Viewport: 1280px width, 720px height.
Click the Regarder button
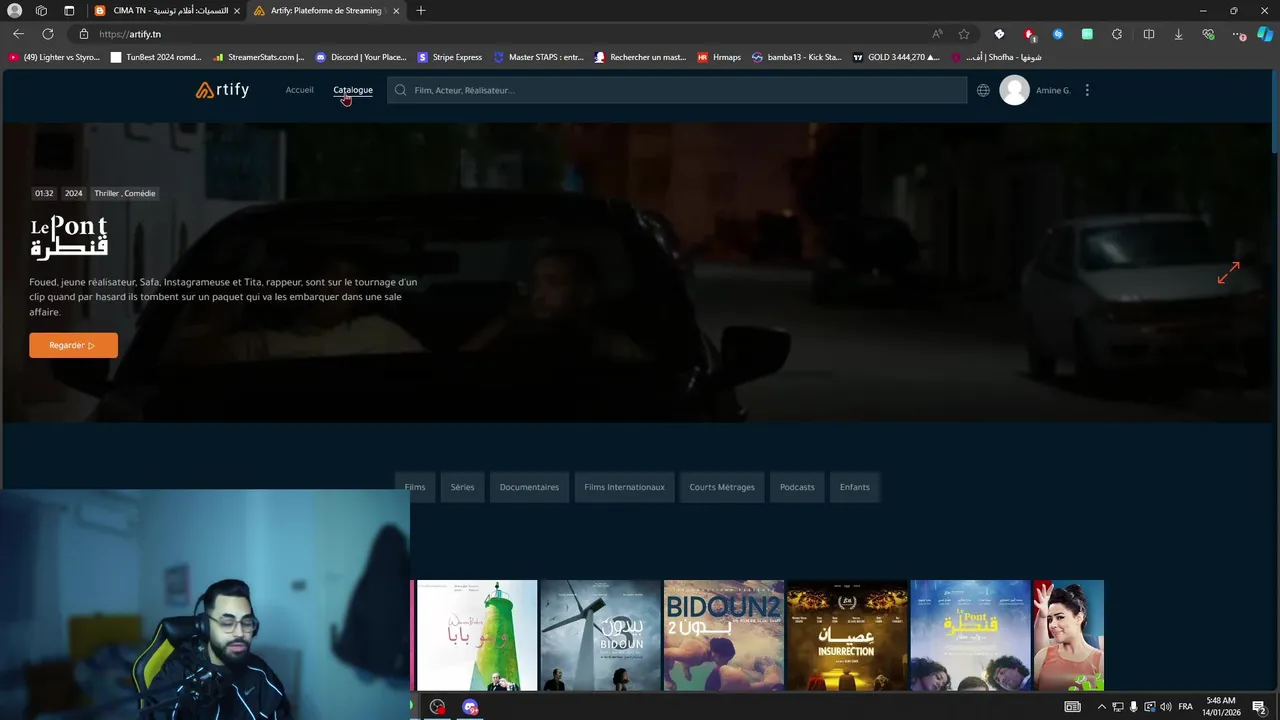tap(73, 345)
